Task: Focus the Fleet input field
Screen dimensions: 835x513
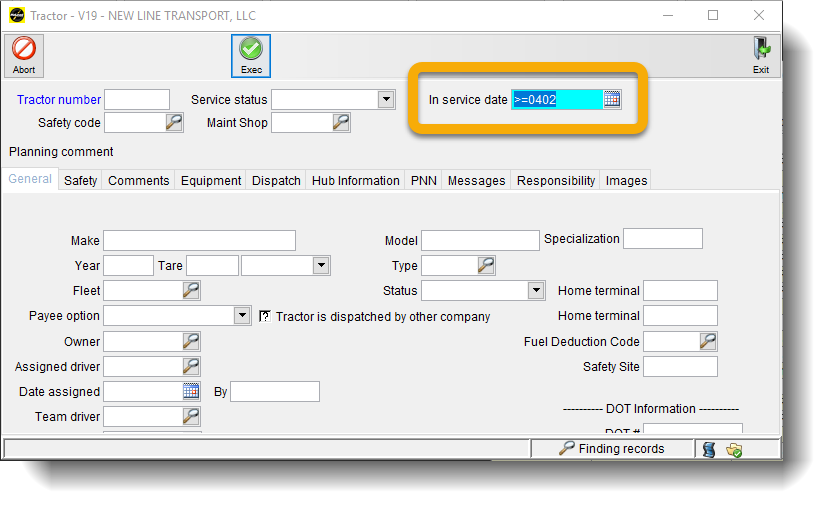Action: coord(143,290)
